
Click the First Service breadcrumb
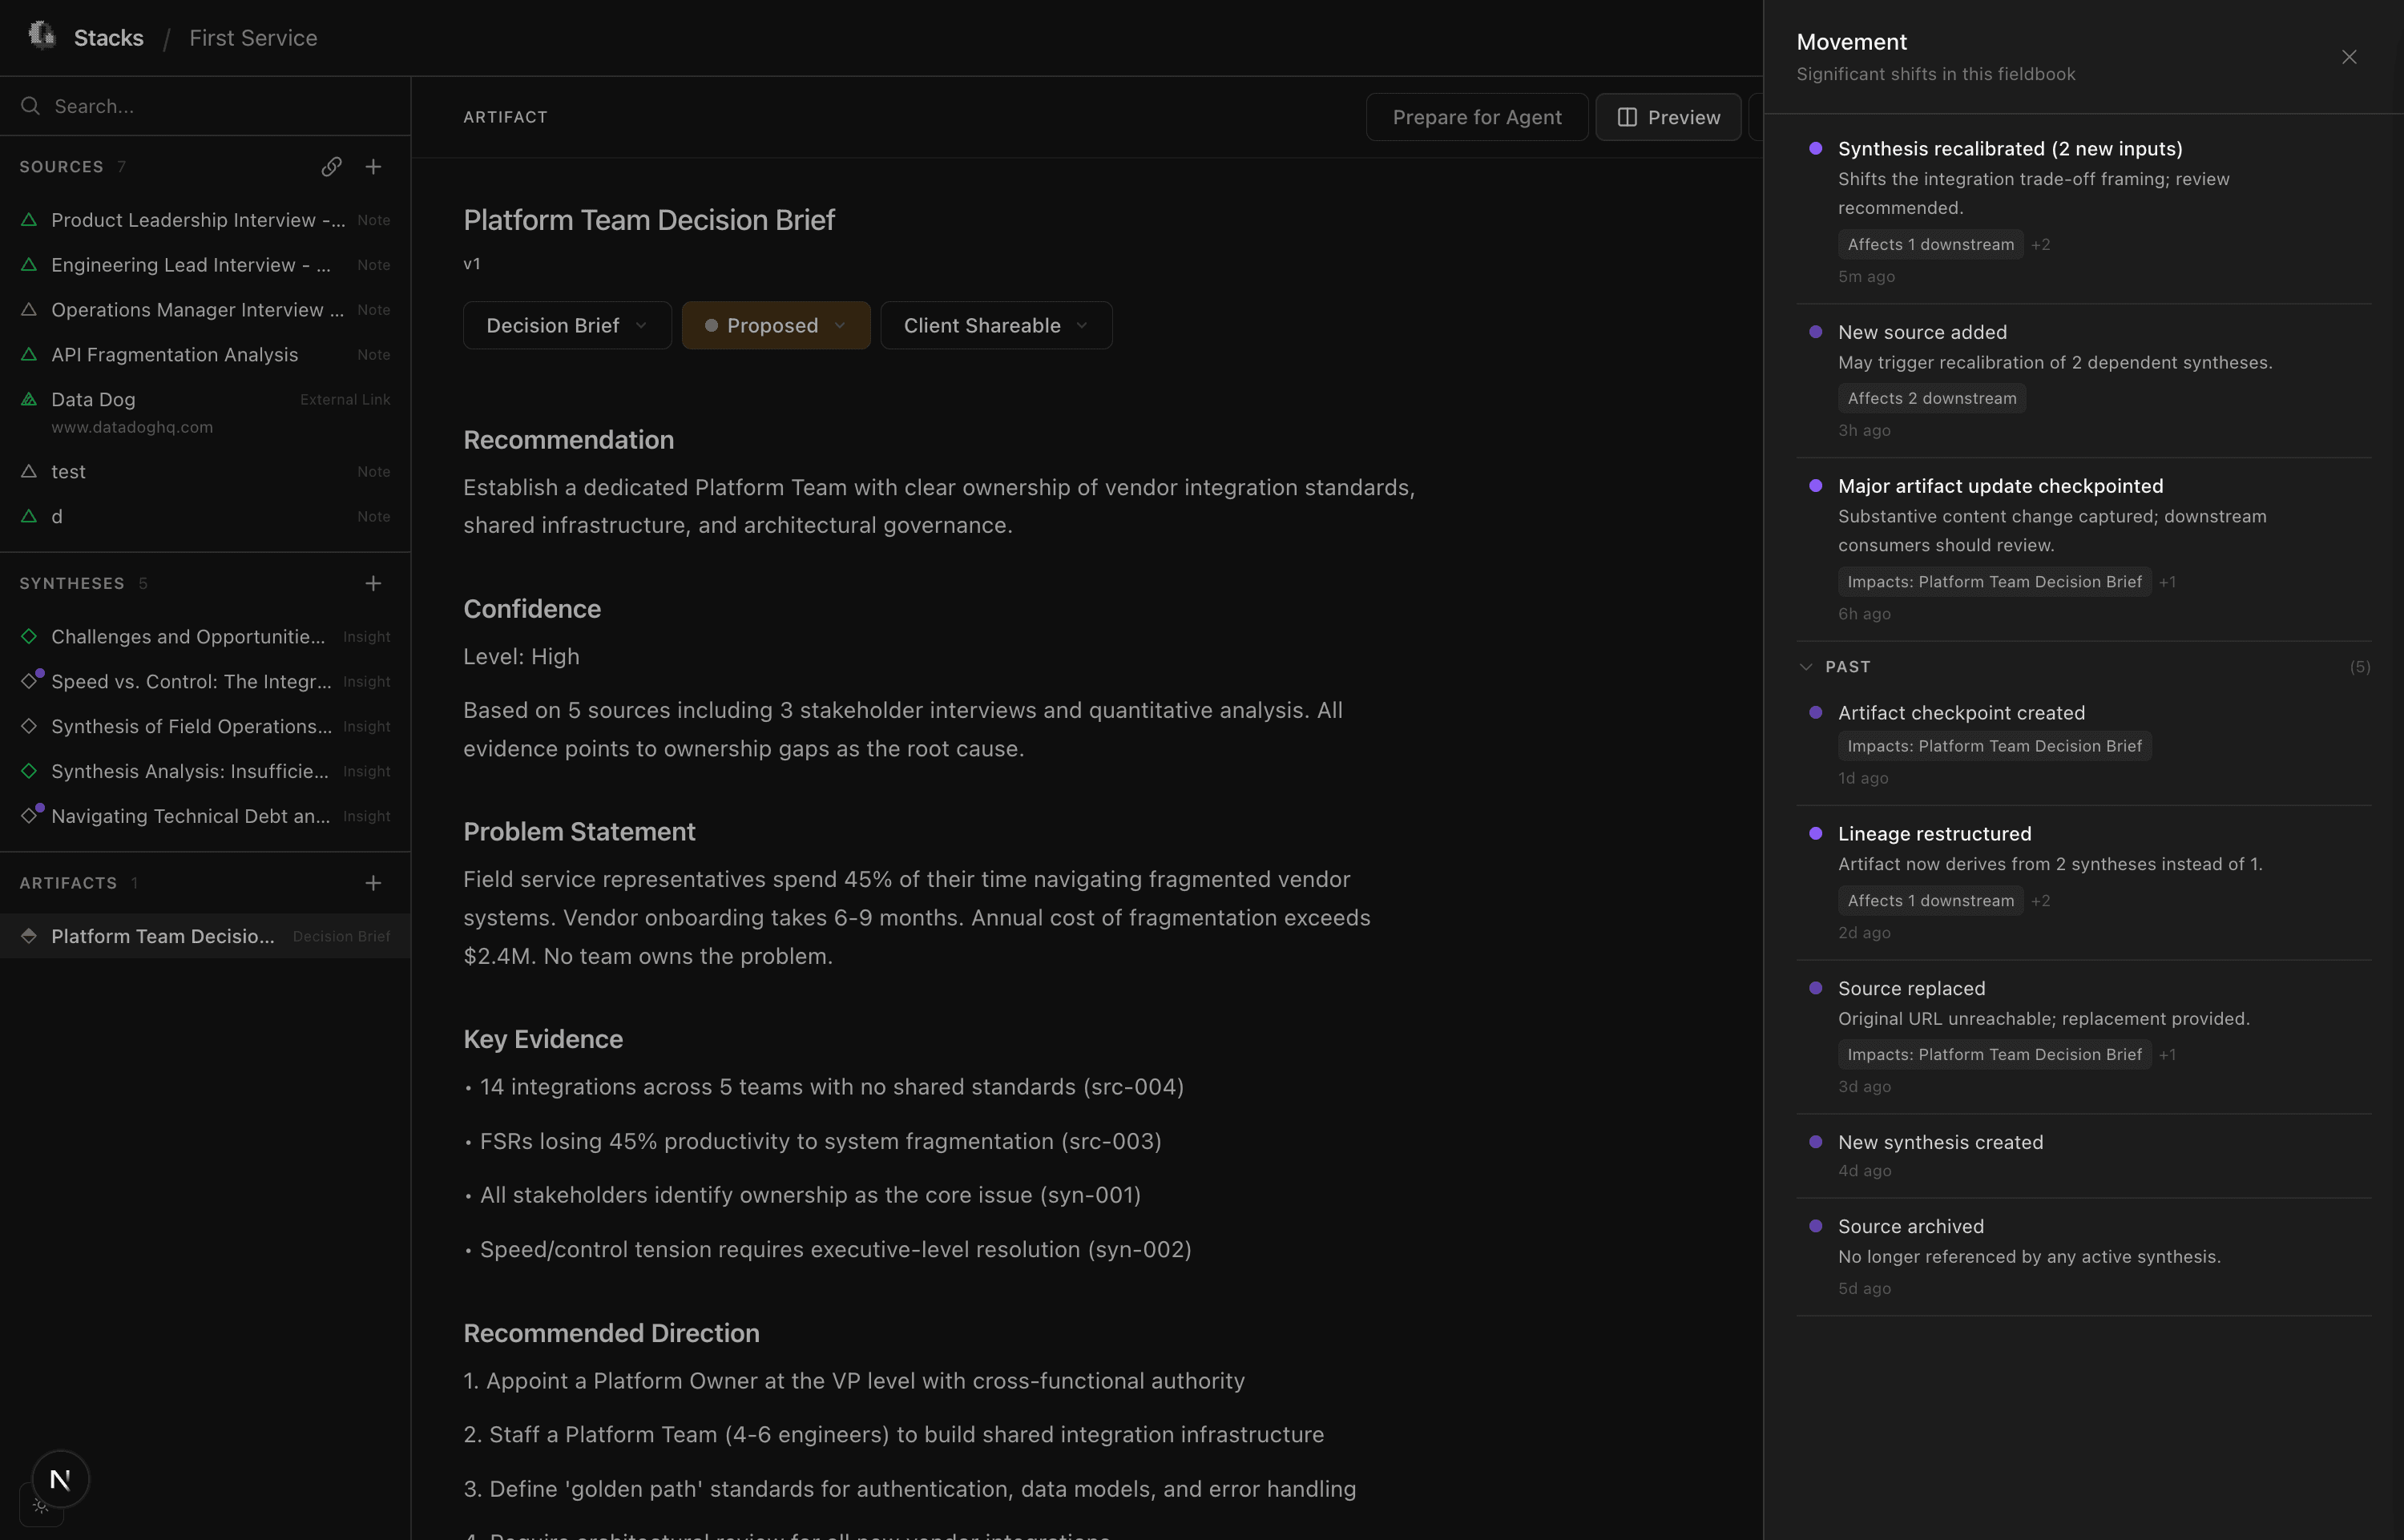pos(253,38)
